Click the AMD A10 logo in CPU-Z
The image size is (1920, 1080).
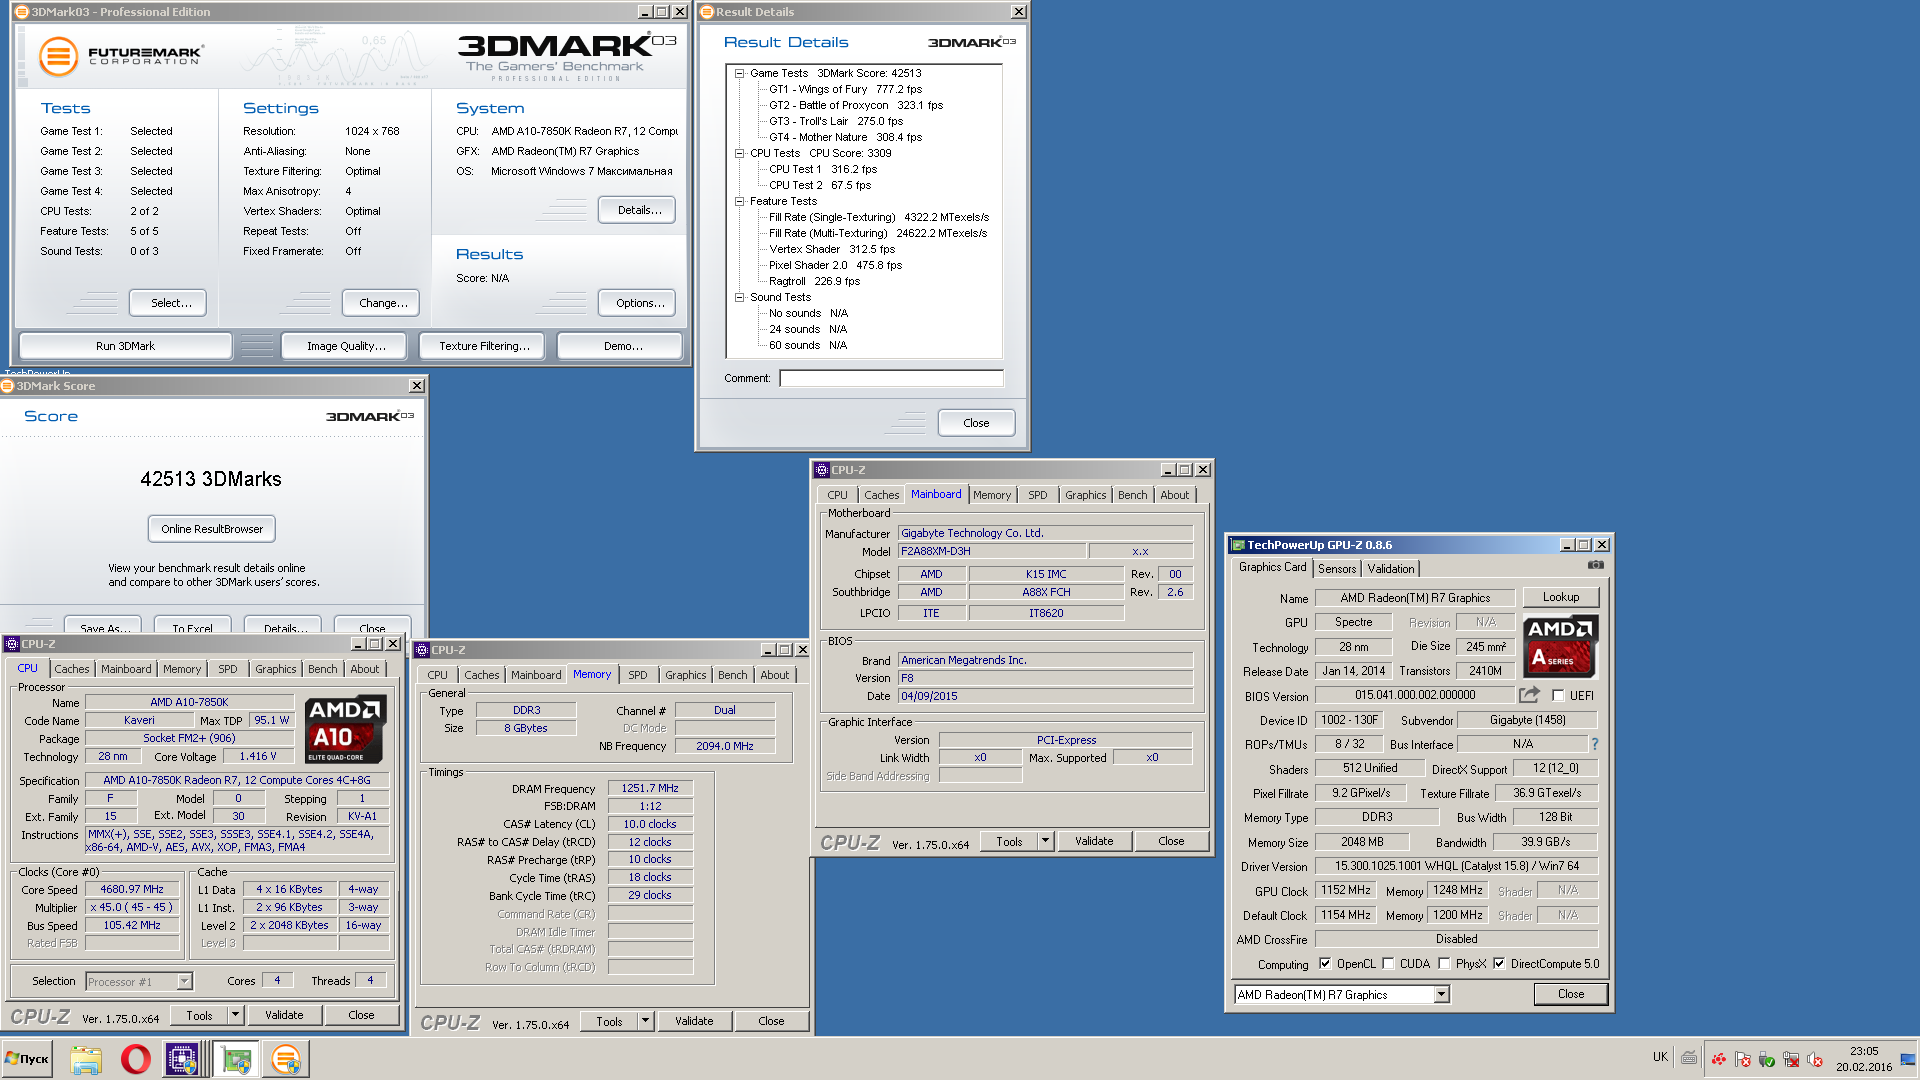point(346,729)
